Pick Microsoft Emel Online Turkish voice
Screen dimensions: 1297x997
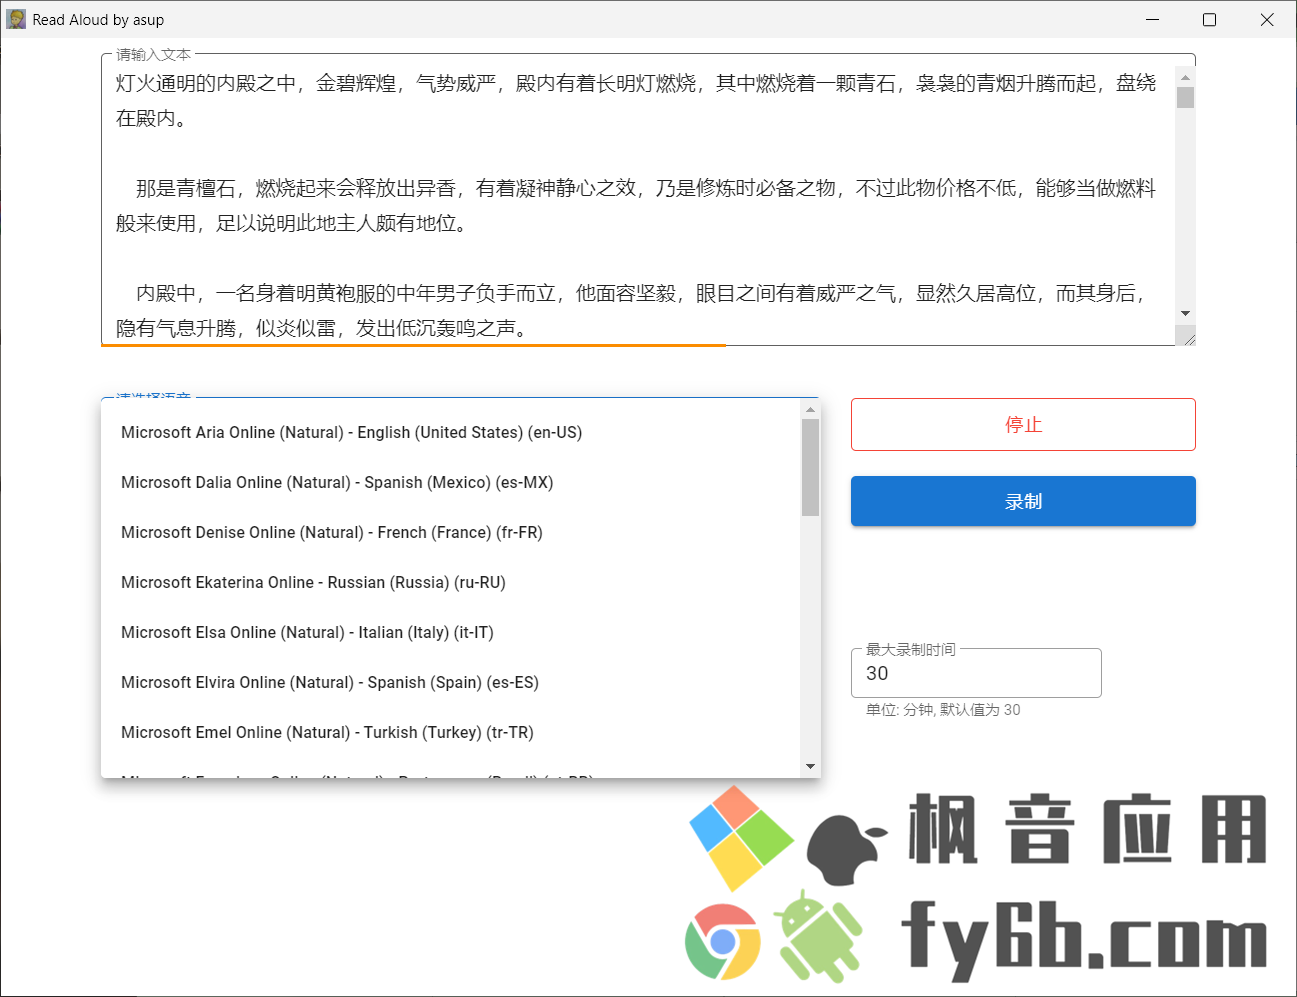coord(451,733)
